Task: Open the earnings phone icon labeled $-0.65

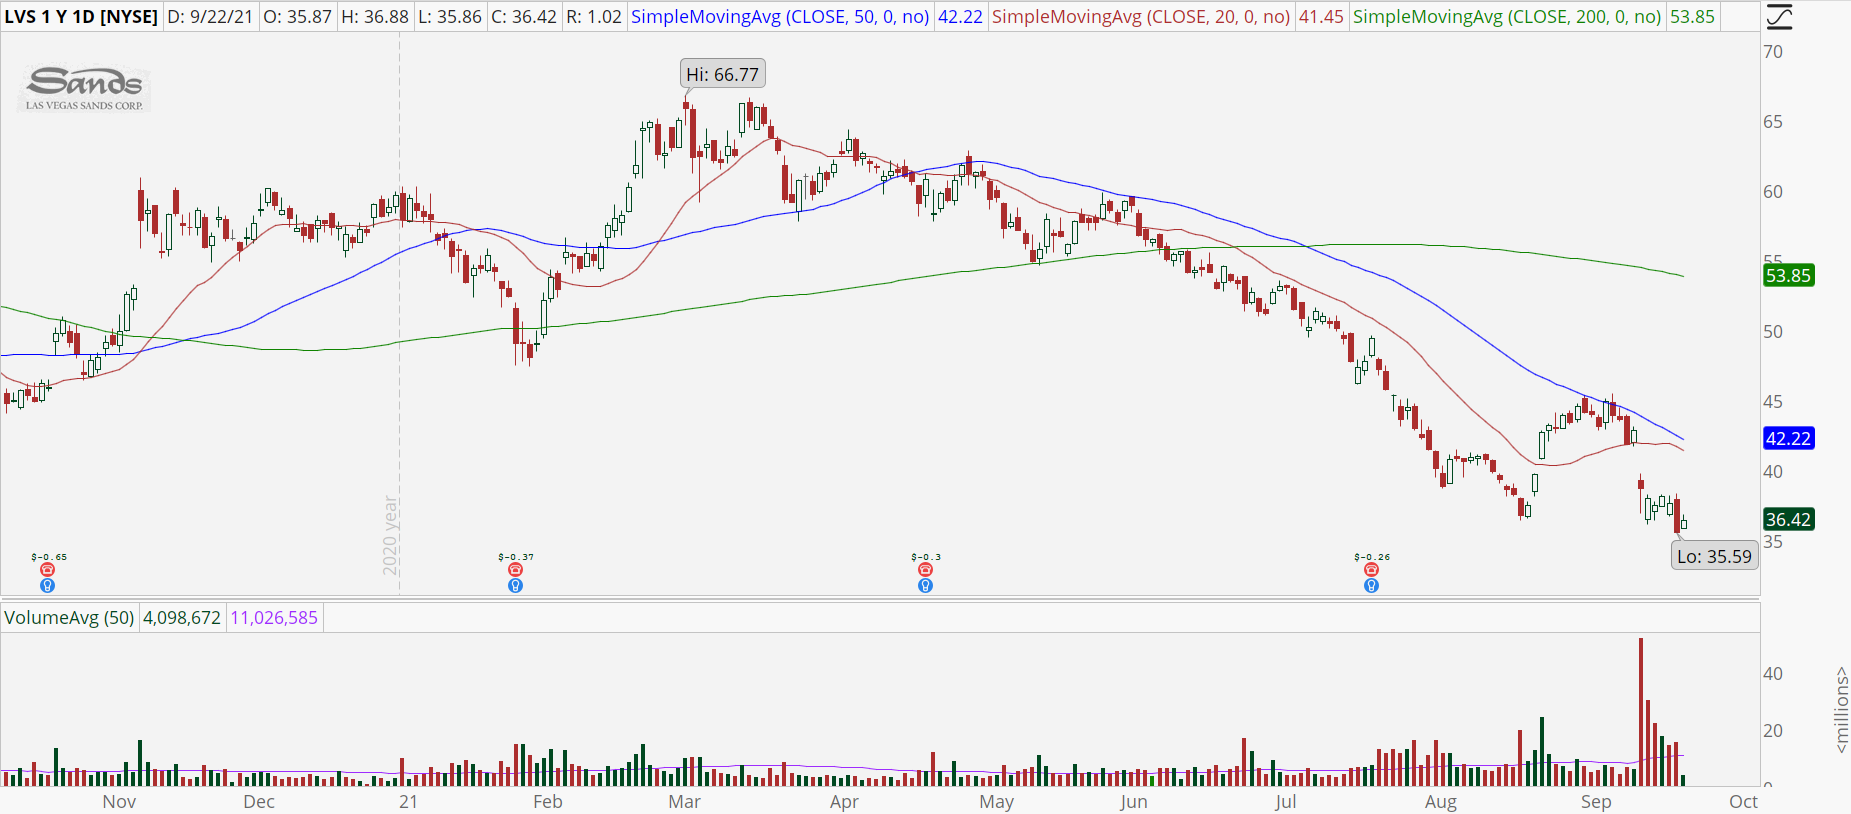Action: 47,570
